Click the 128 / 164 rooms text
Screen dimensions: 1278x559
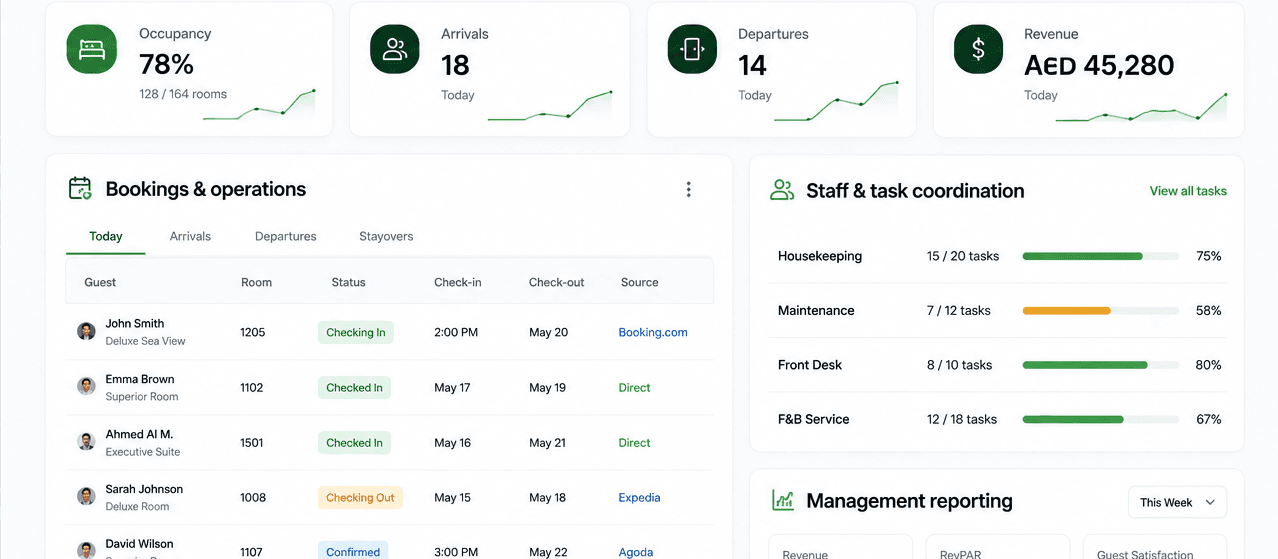coord(183,94)
